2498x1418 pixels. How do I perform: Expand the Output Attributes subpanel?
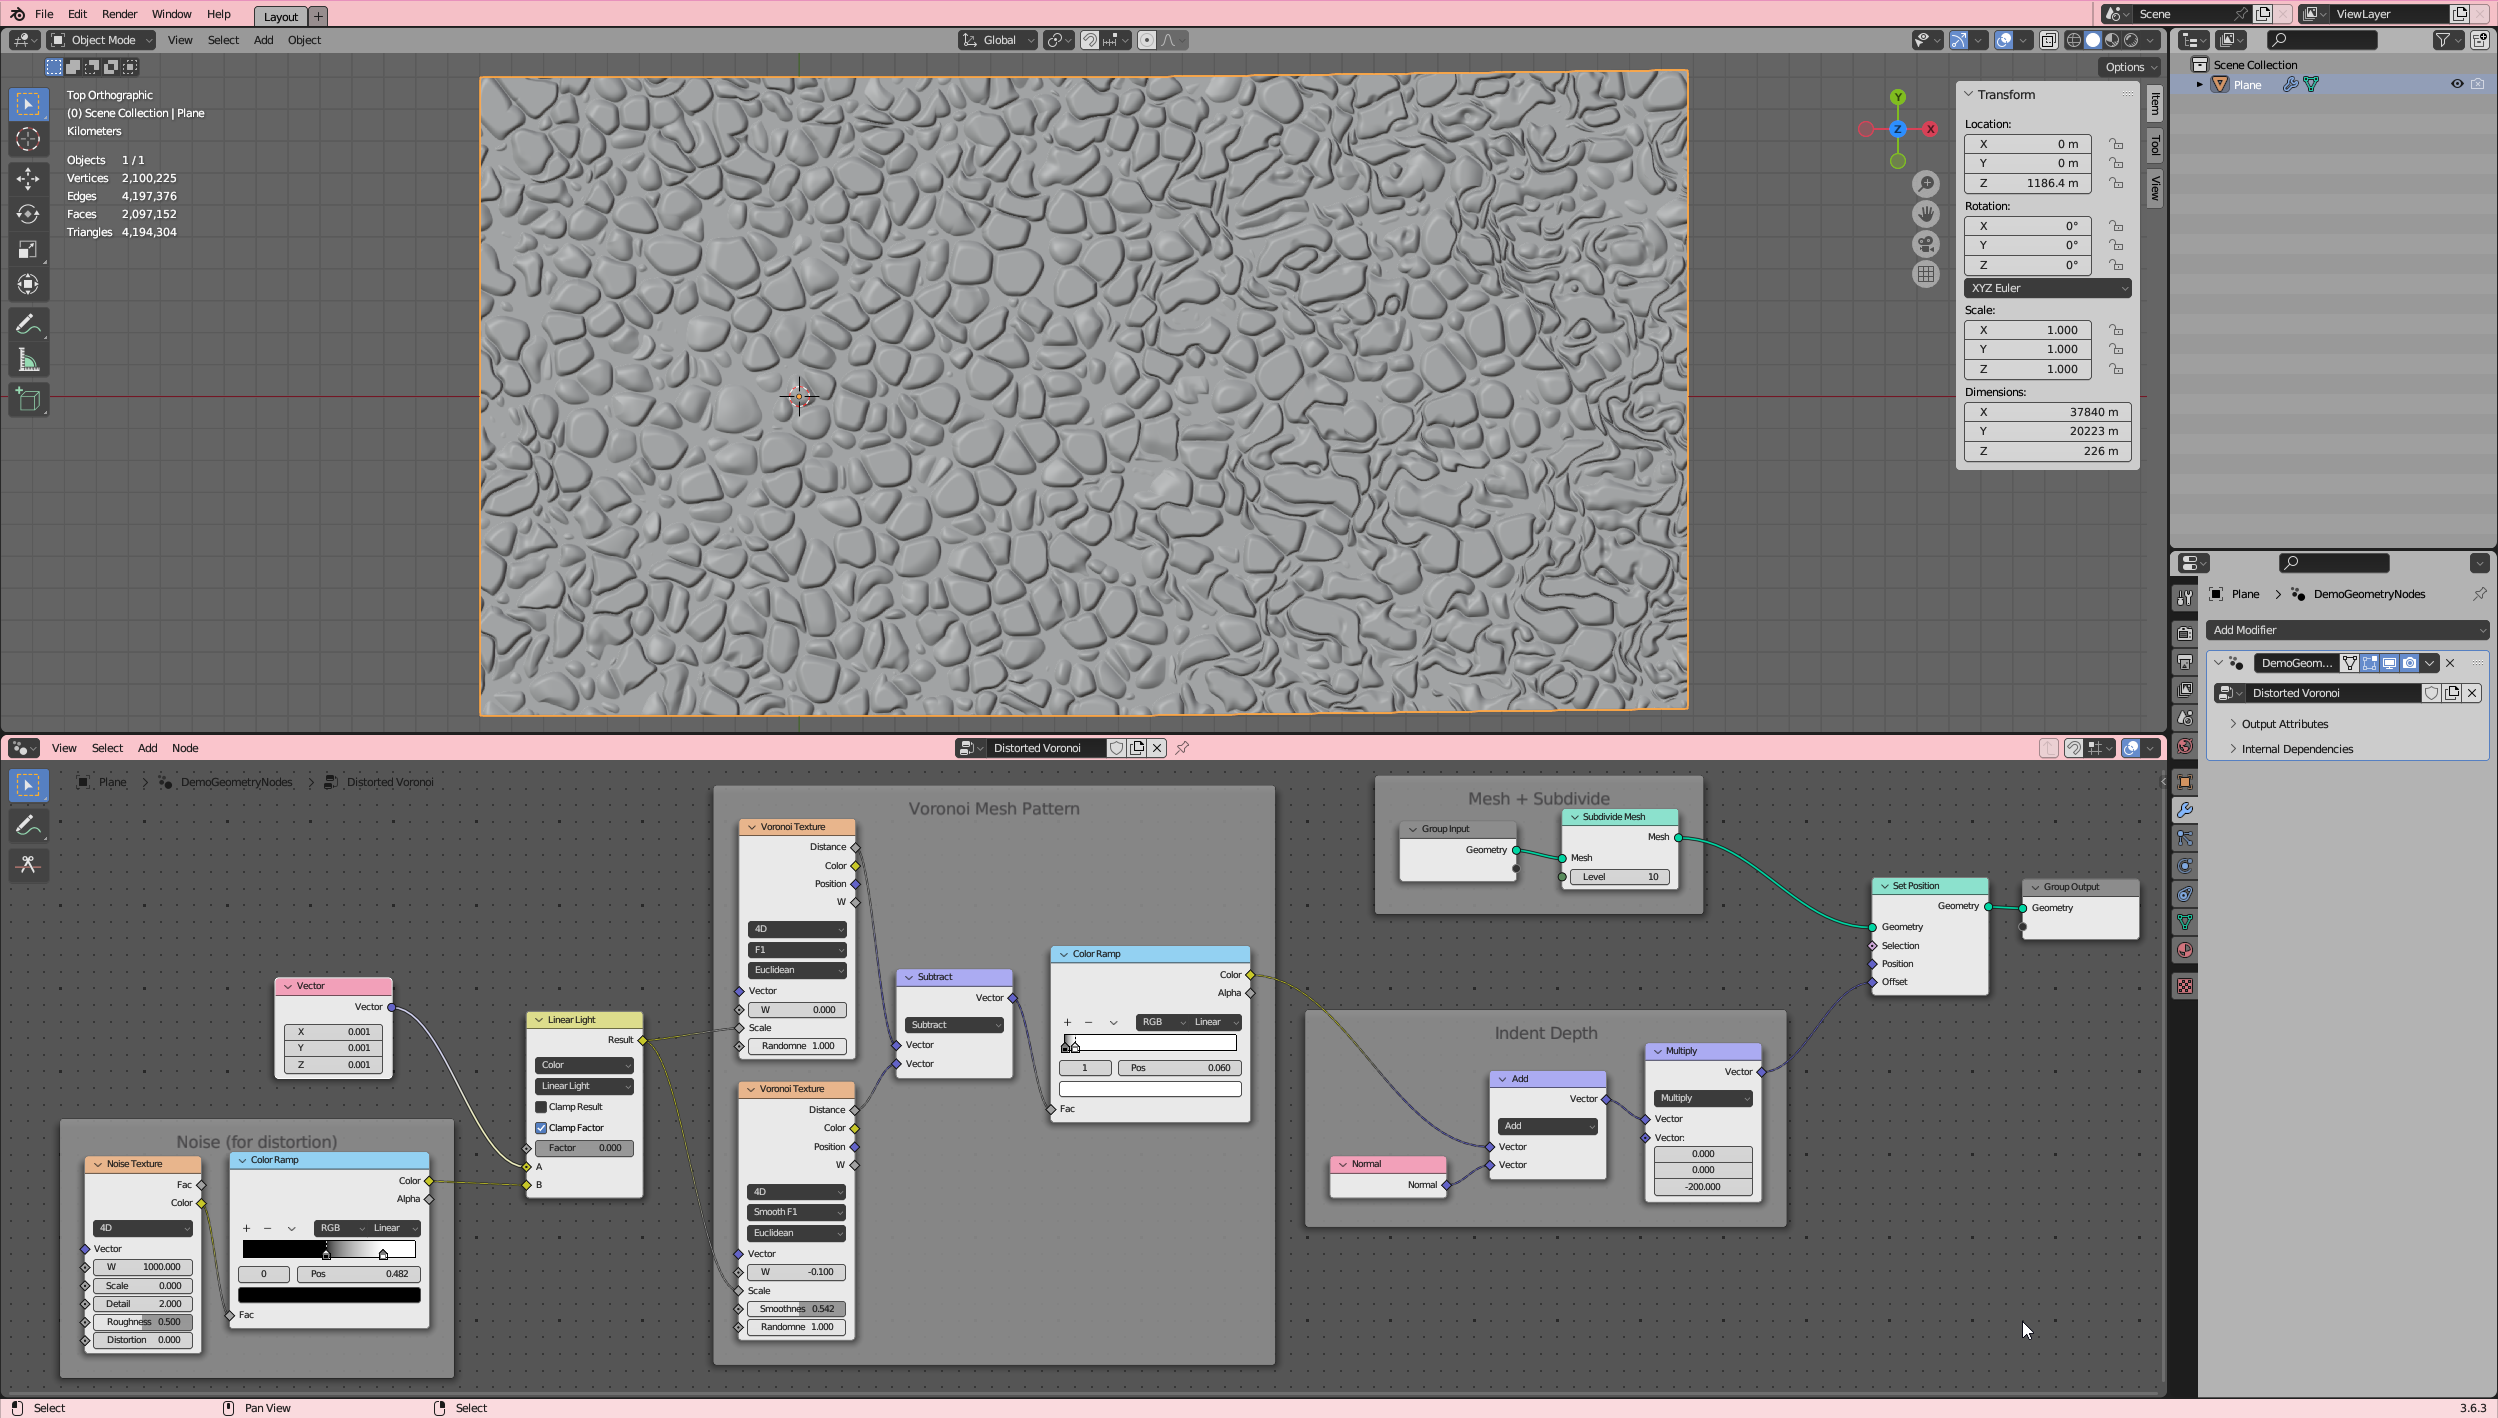click(2284, 724)
